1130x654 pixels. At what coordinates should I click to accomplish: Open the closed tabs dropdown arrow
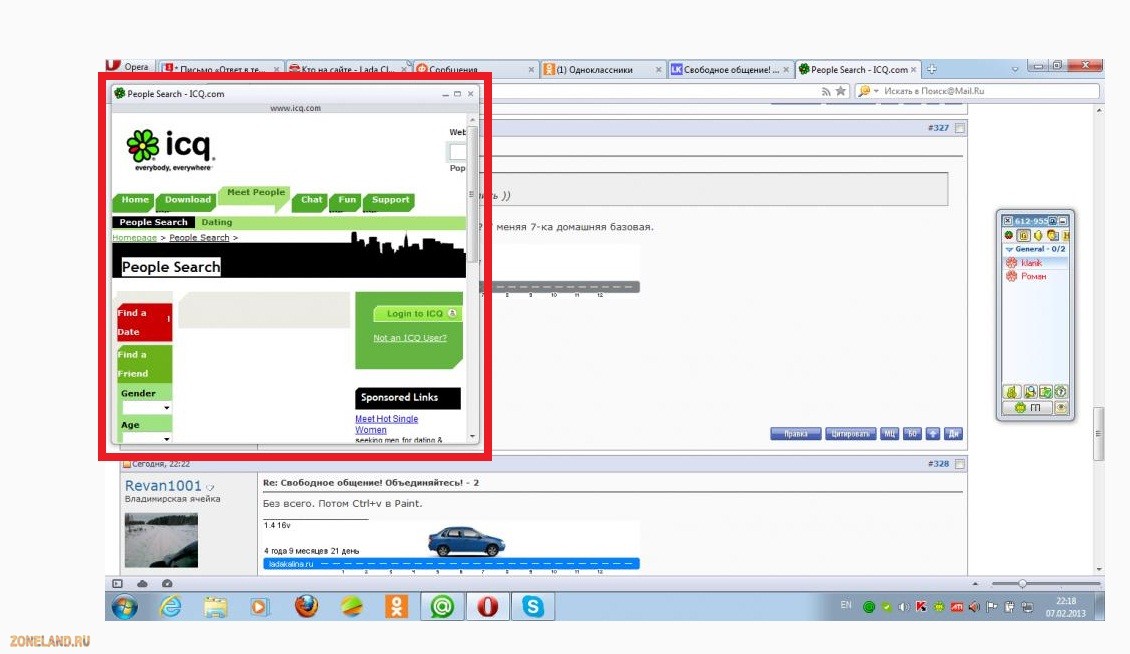click(x=1015, y=69)
